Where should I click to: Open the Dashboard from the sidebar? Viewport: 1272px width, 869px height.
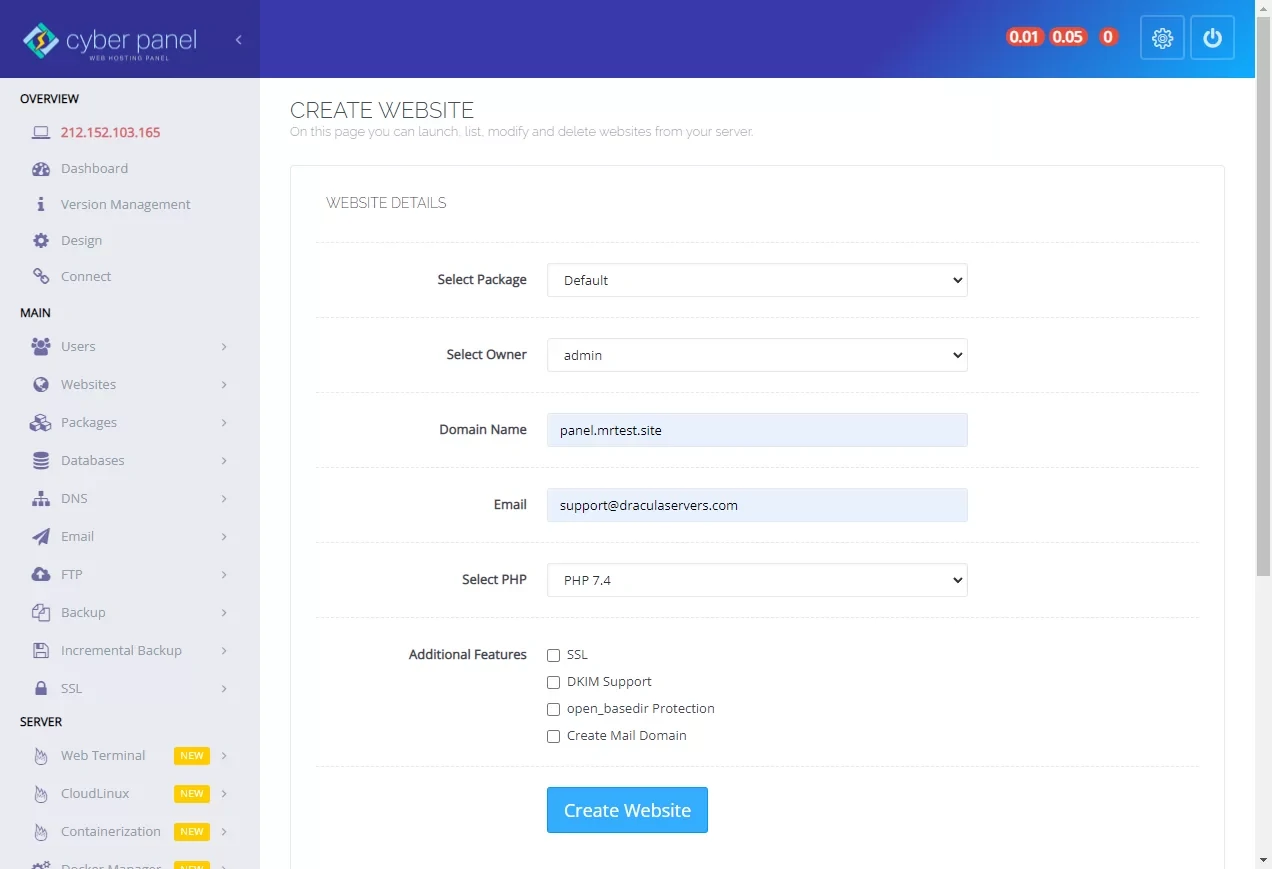coord(94,168)
